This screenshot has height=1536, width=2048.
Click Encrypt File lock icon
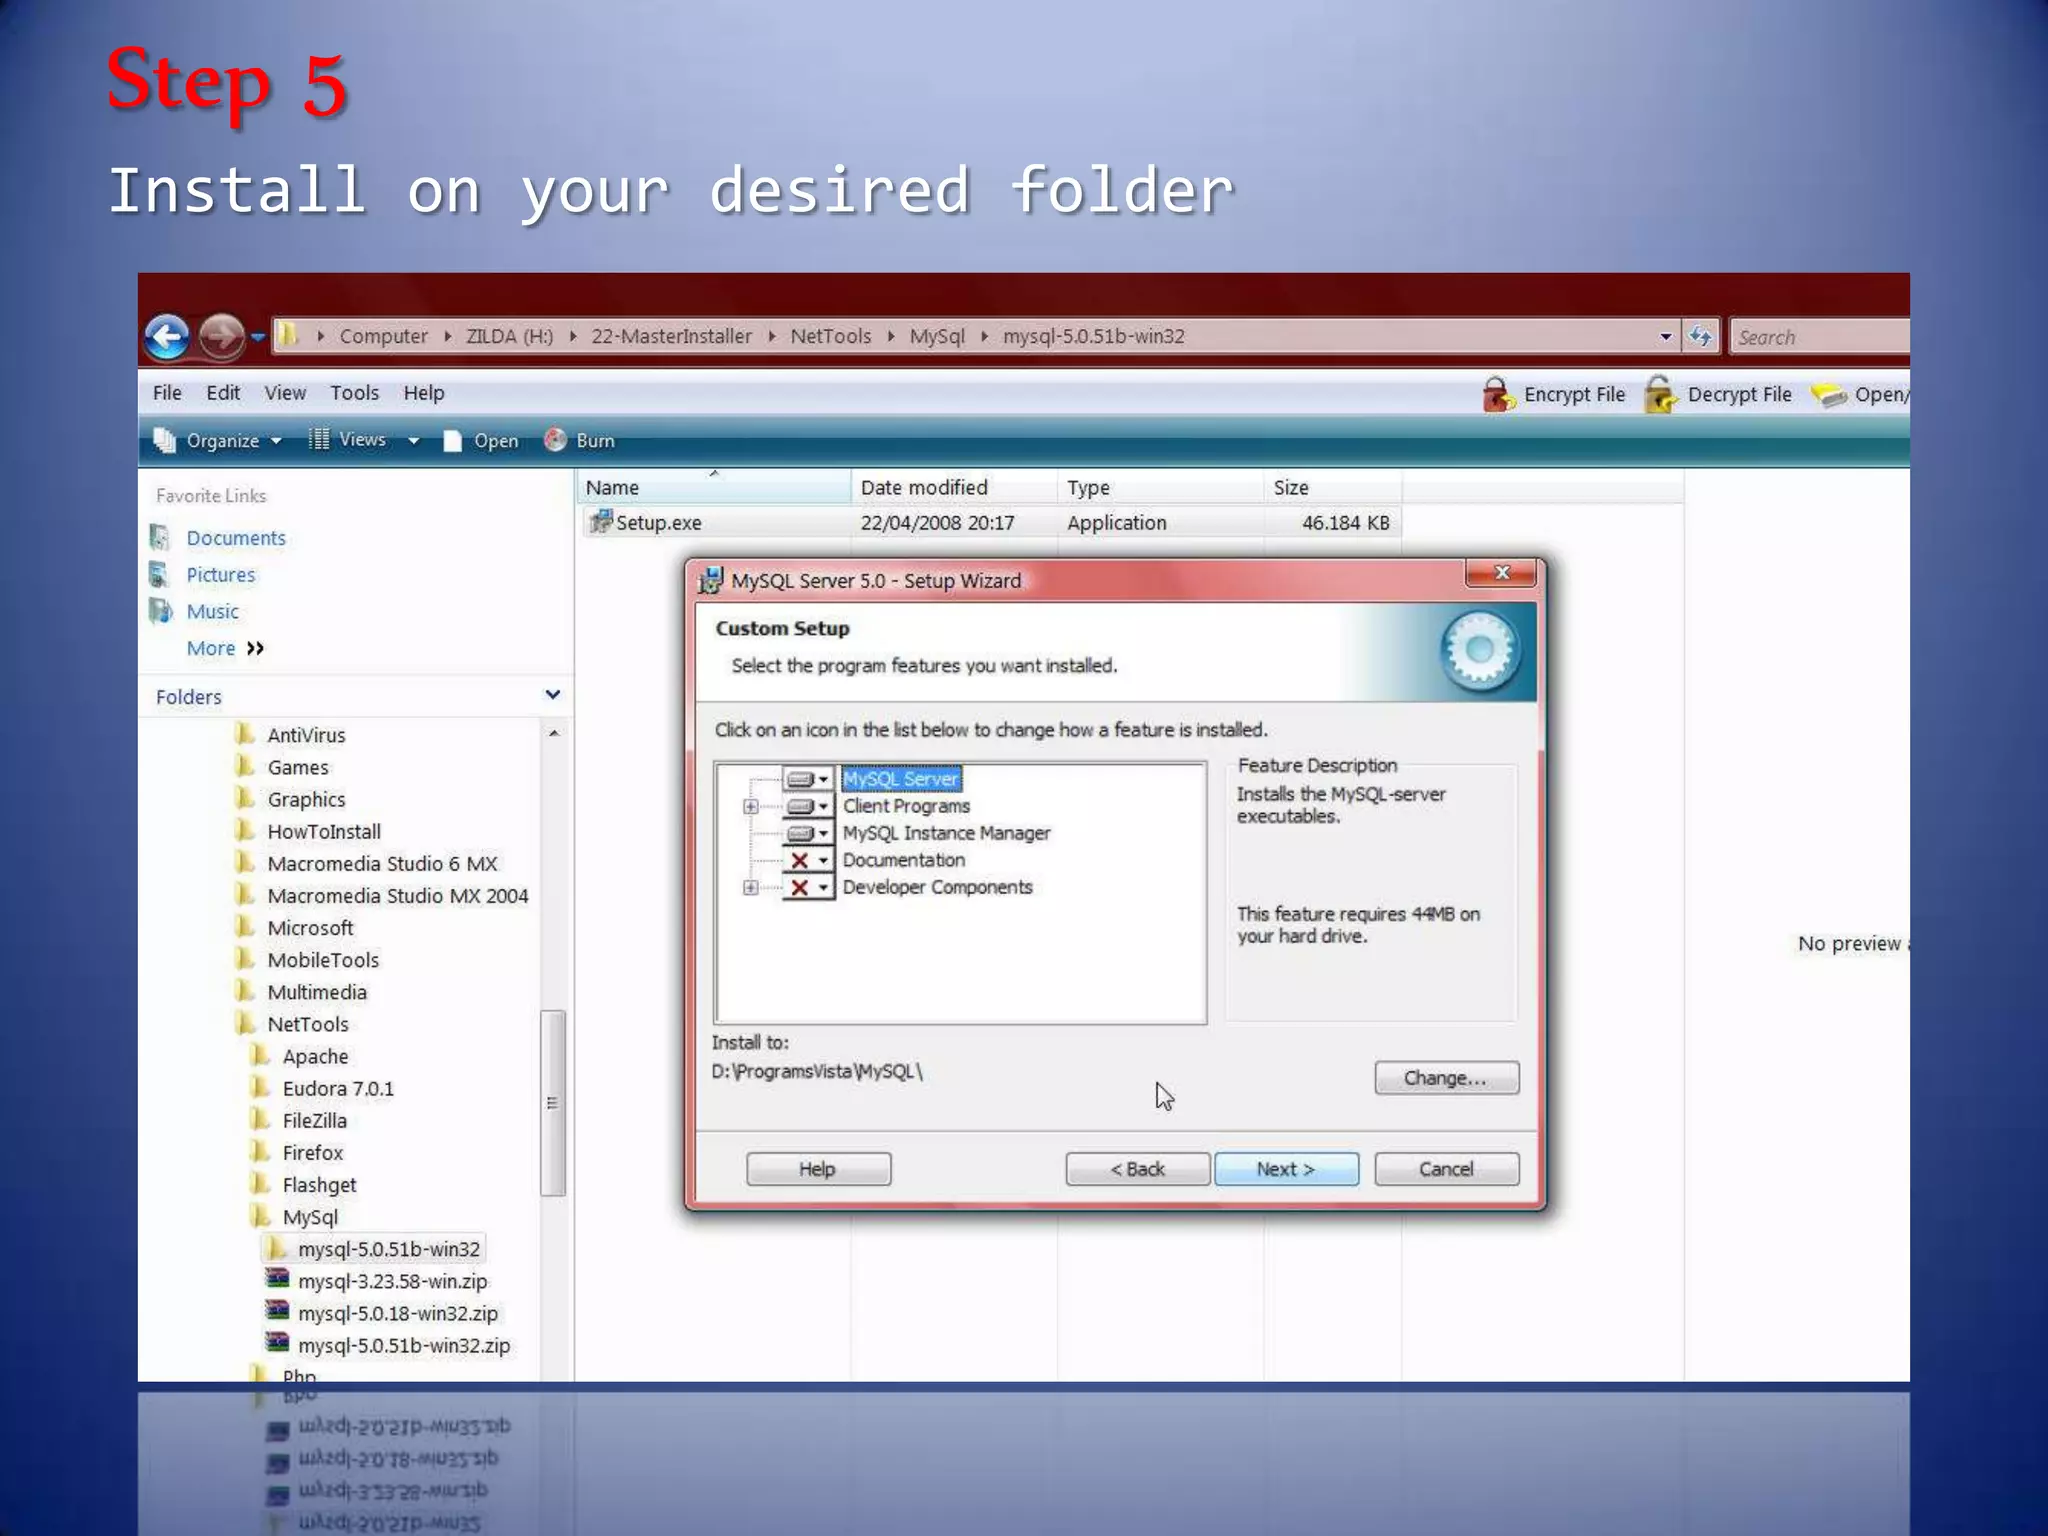tap(1497, 394)
